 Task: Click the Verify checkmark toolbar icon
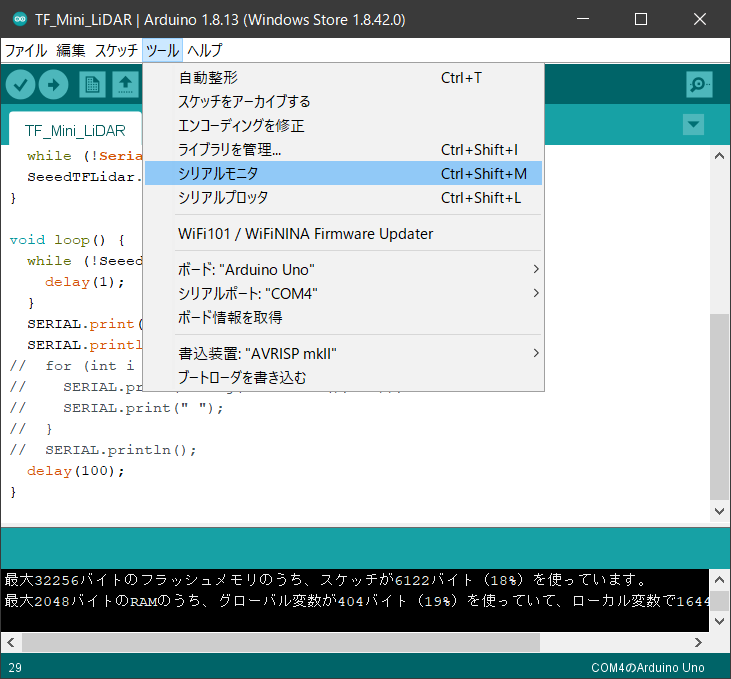coord(21,85)
